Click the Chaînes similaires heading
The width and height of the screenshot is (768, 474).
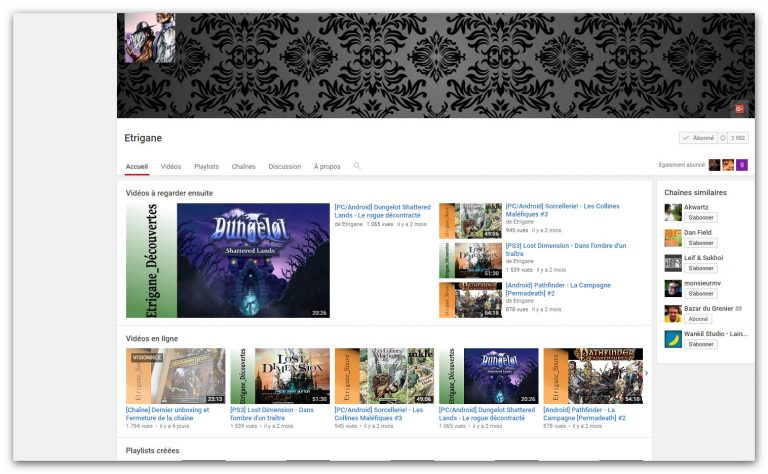695,192
